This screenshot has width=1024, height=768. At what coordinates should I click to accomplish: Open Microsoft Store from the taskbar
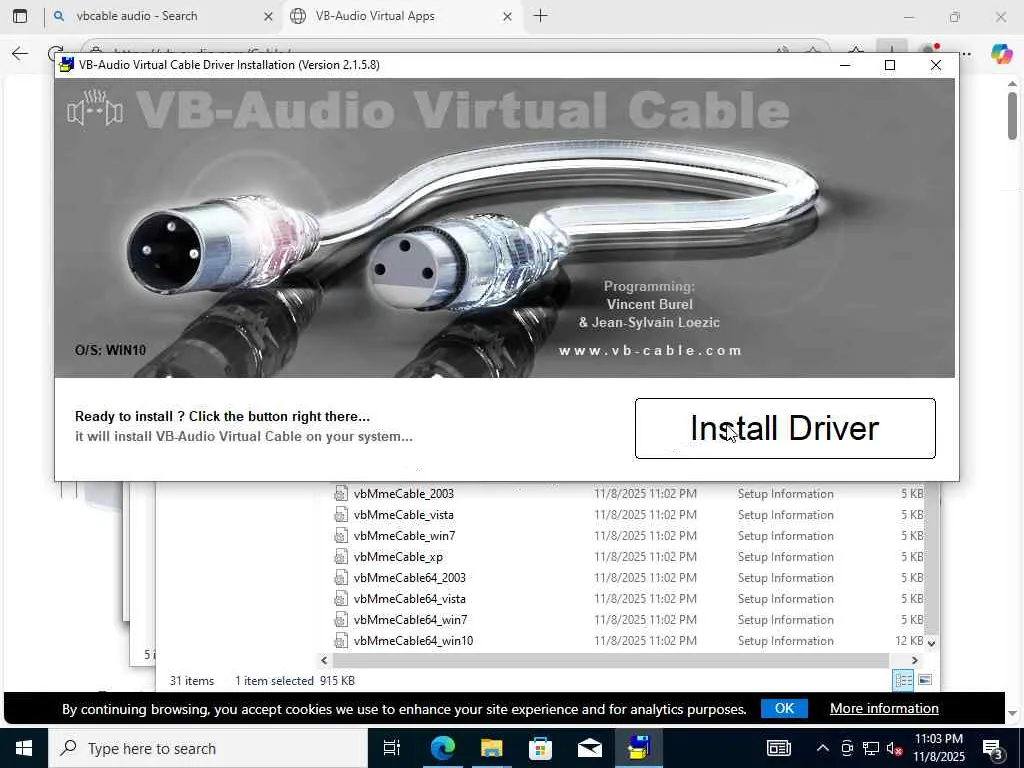(540, 748)
